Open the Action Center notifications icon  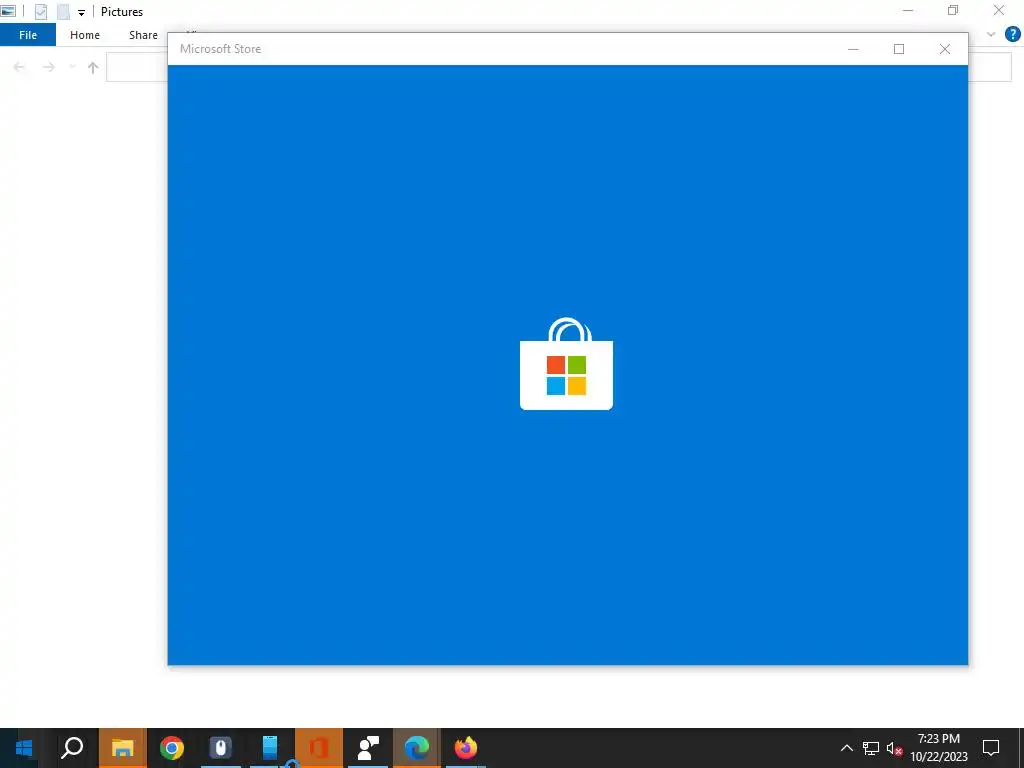991,748
